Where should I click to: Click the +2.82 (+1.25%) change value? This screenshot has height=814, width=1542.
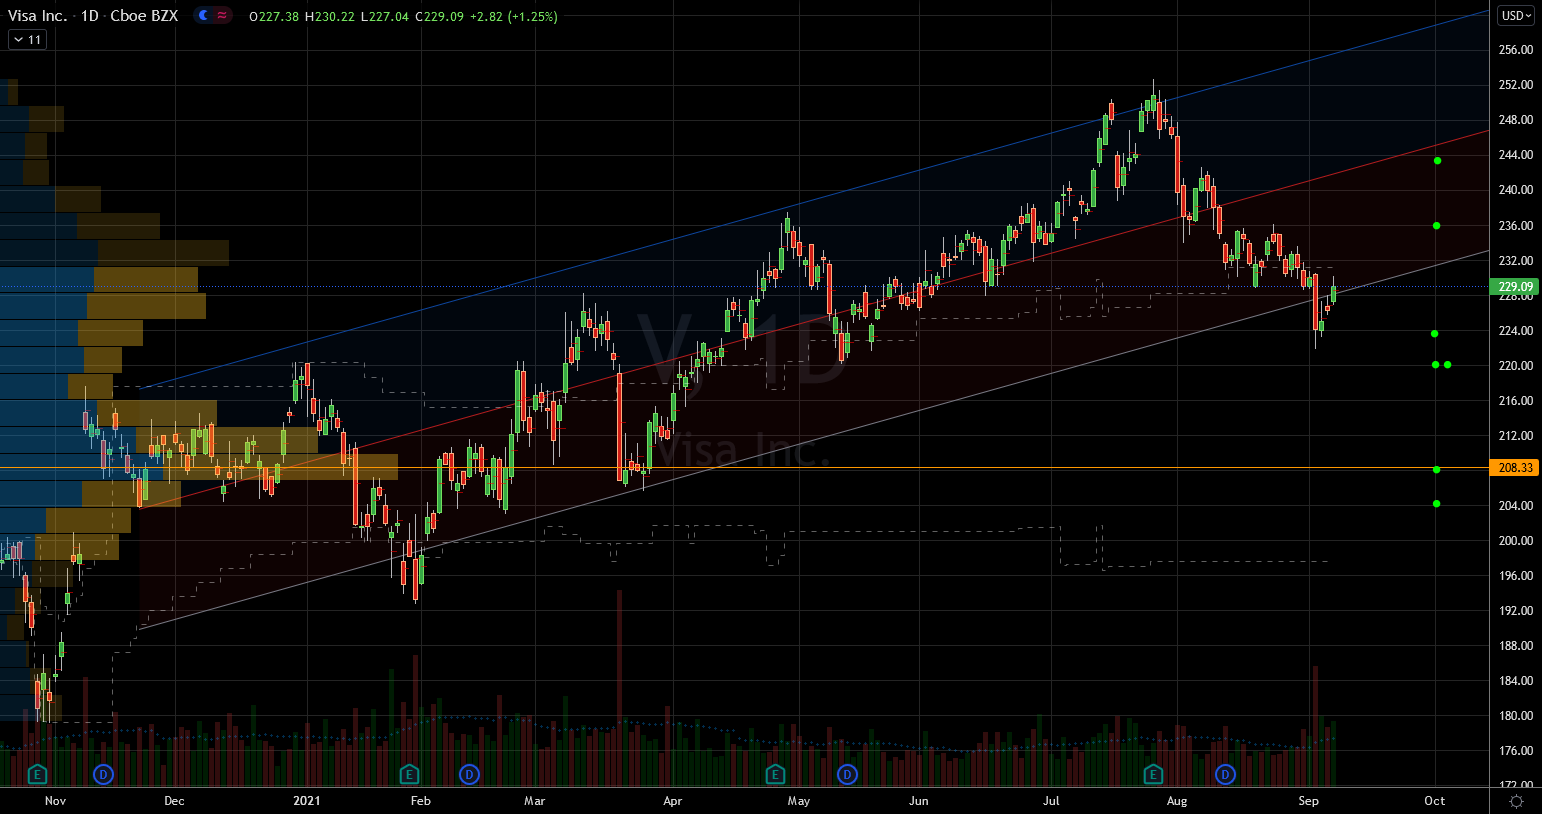[x=514, y=16]
